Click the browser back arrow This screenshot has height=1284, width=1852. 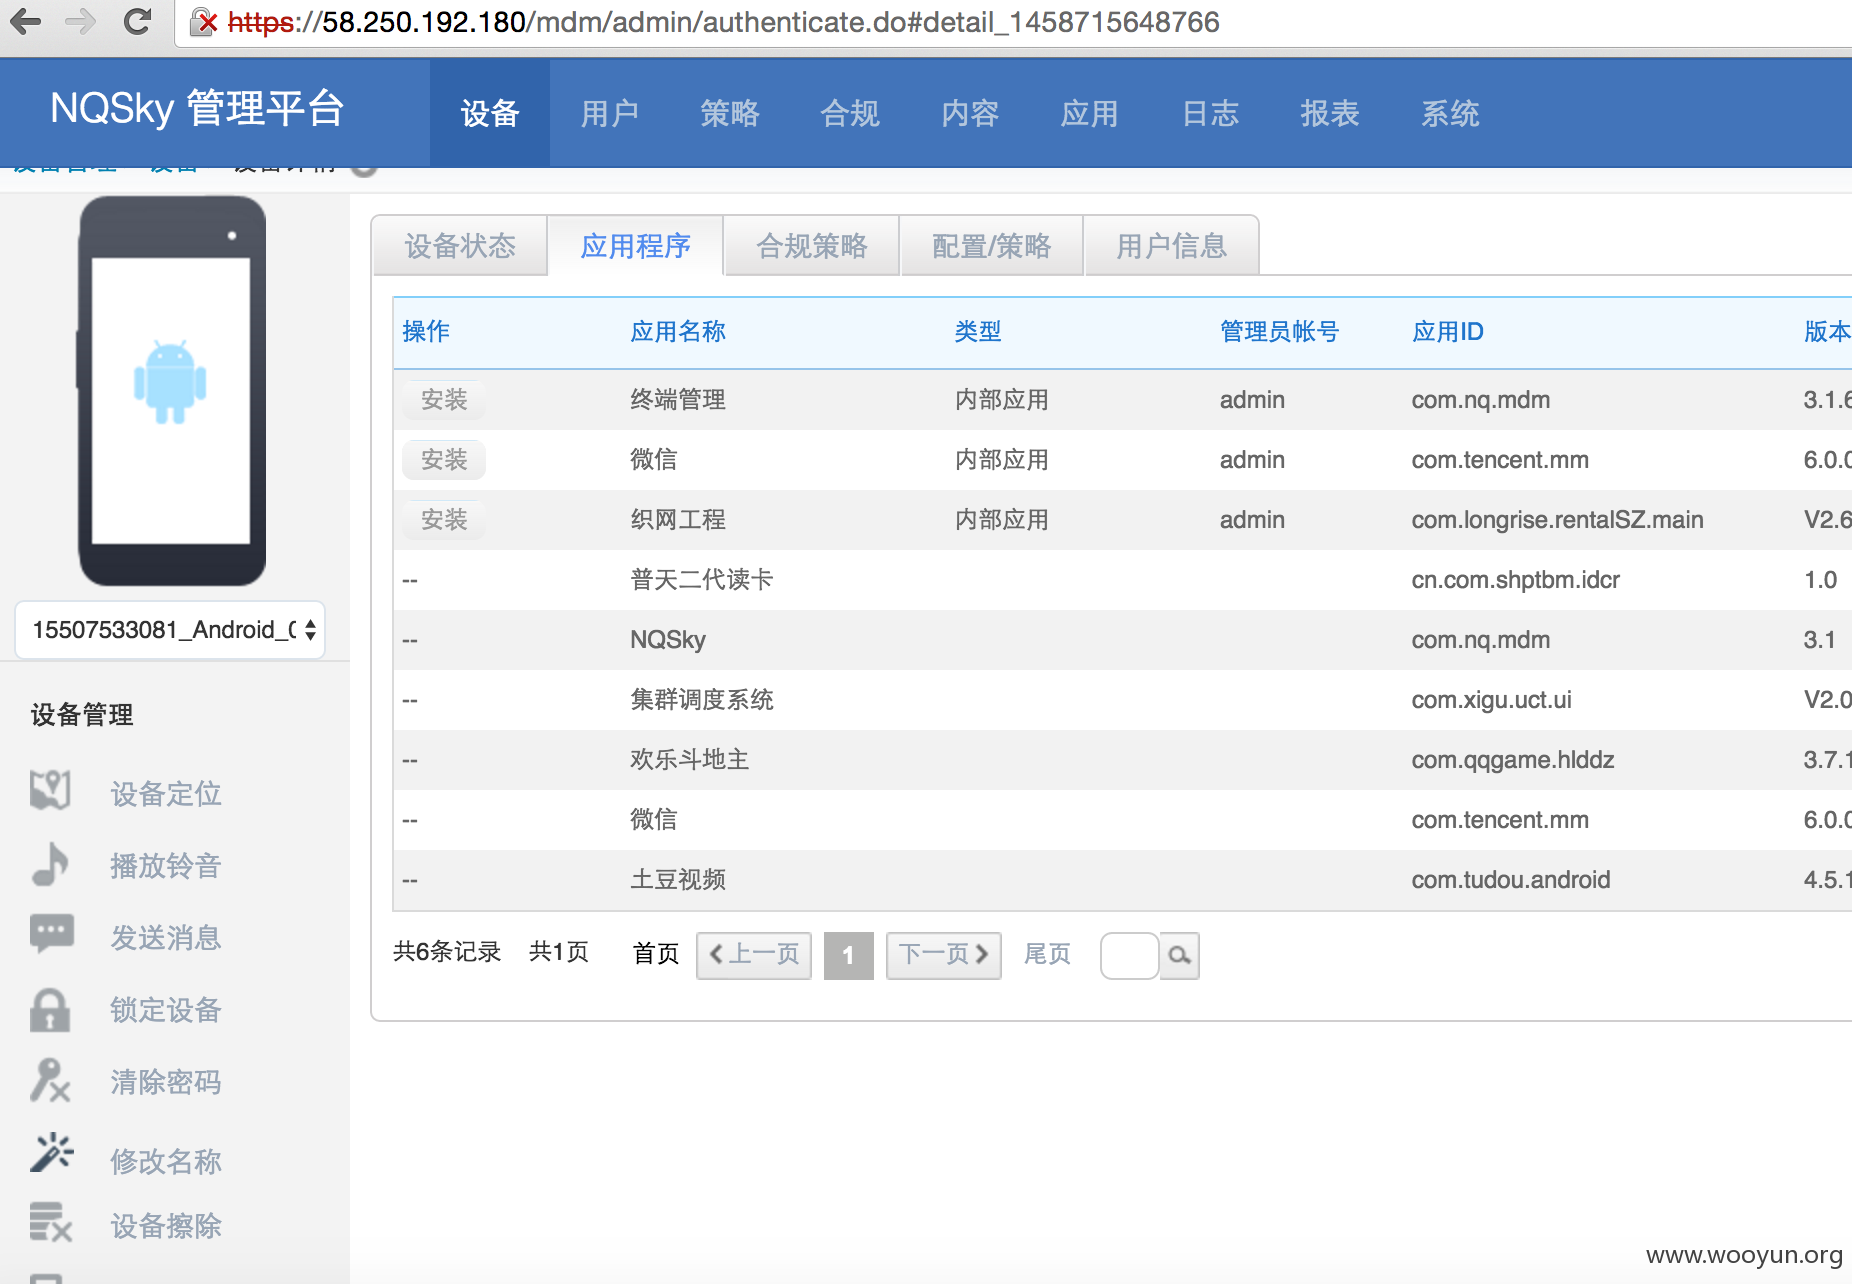tap(27, 21)
